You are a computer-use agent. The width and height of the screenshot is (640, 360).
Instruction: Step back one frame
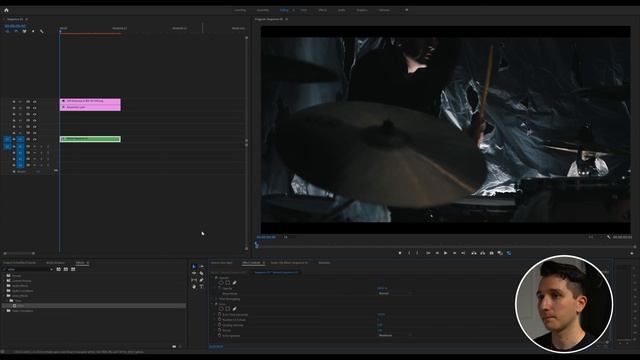click(437, 253)
